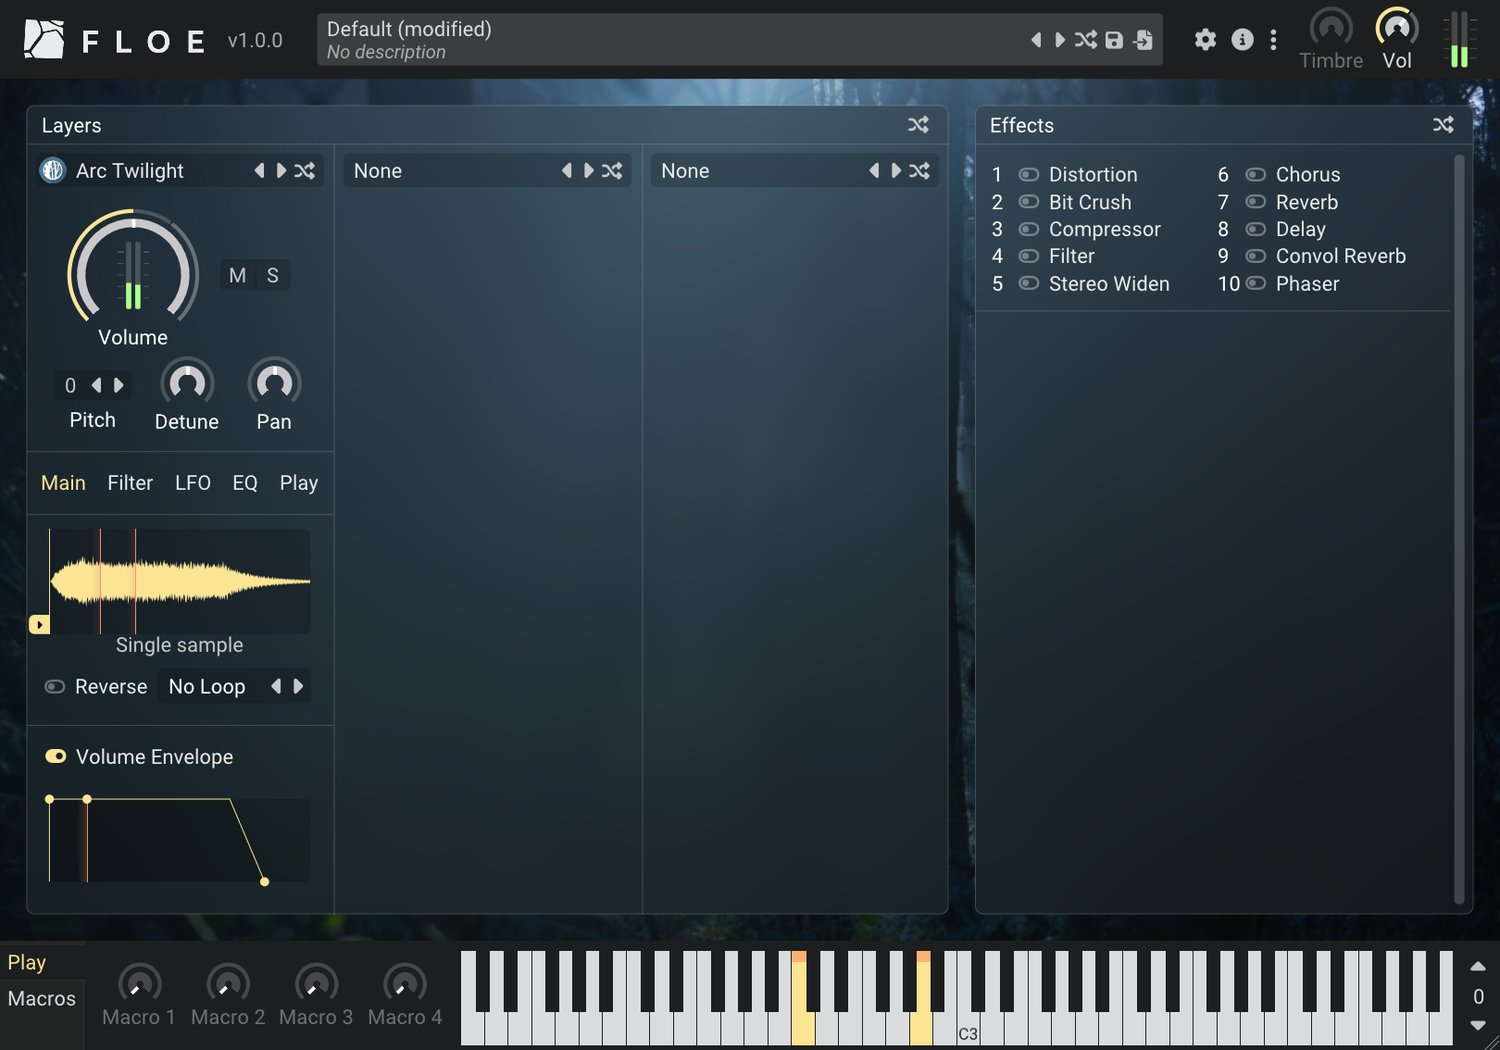Shift keyboard octave down
This screenshot has height=1050, width=1500.
1478,1025
